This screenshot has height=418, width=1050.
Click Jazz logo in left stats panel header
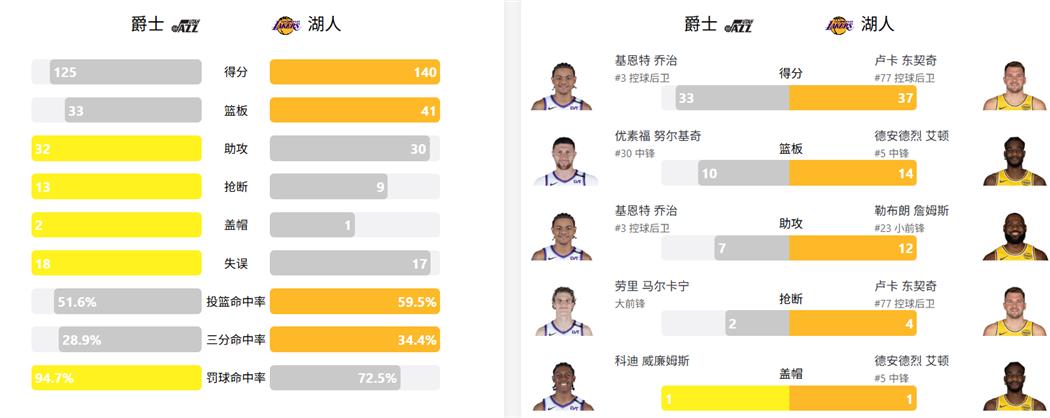pos(187,25)
